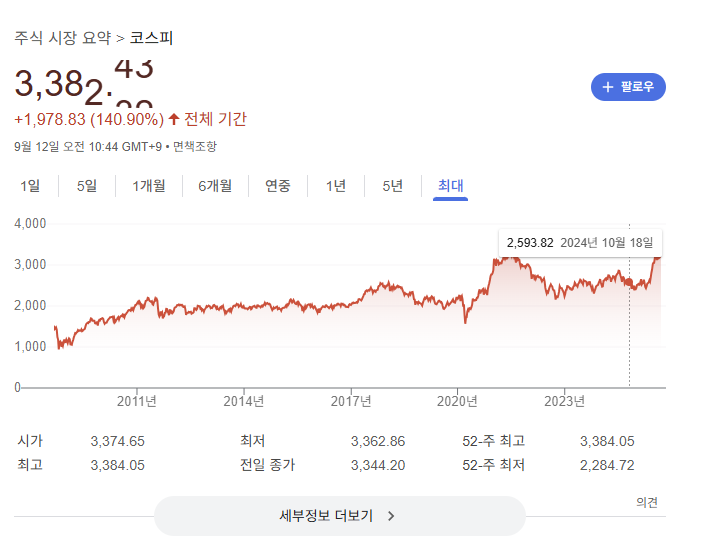
Task: Open the 의견 feedback link
Action: click(x=647, y=502)
